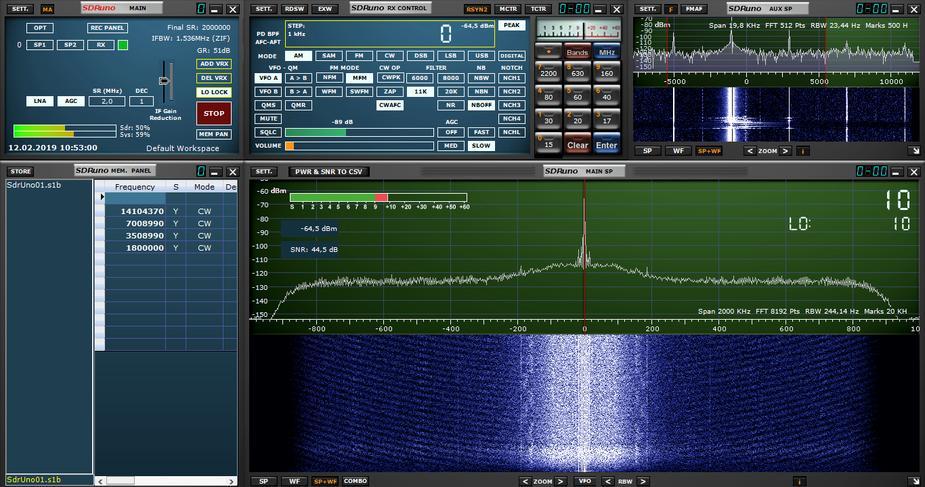925x487 pixels.
Task: Switch Main SP to WF view
Action: [294, 481]
